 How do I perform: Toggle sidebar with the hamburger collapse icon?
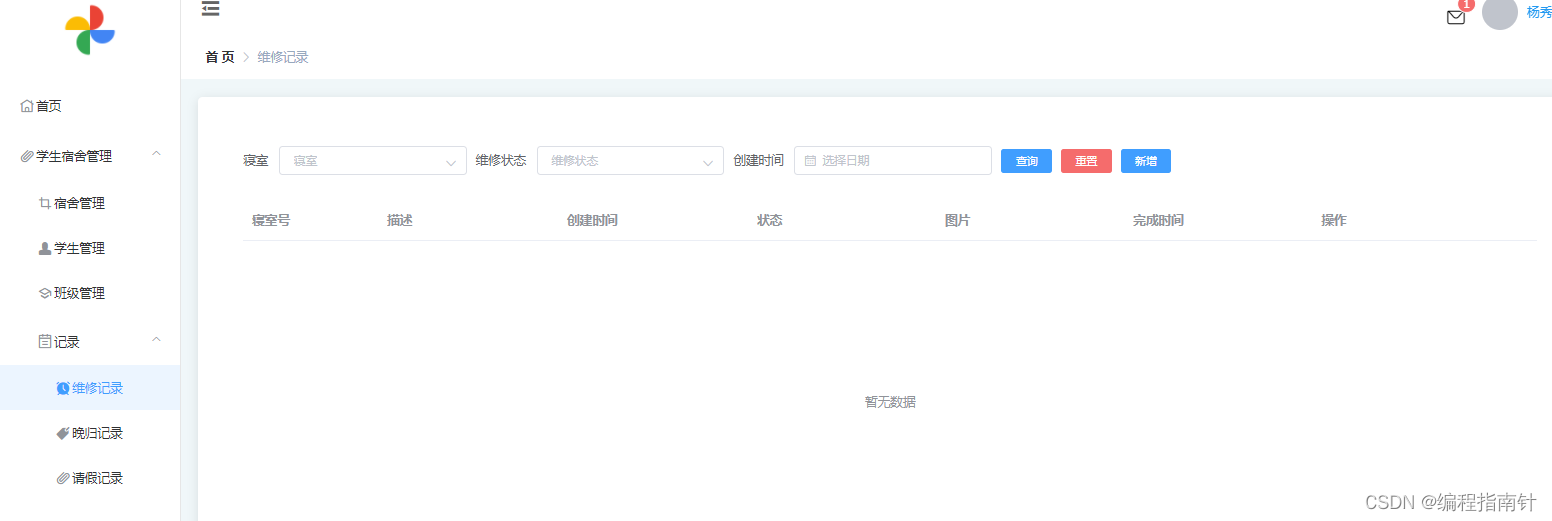(x=210, y=9)
